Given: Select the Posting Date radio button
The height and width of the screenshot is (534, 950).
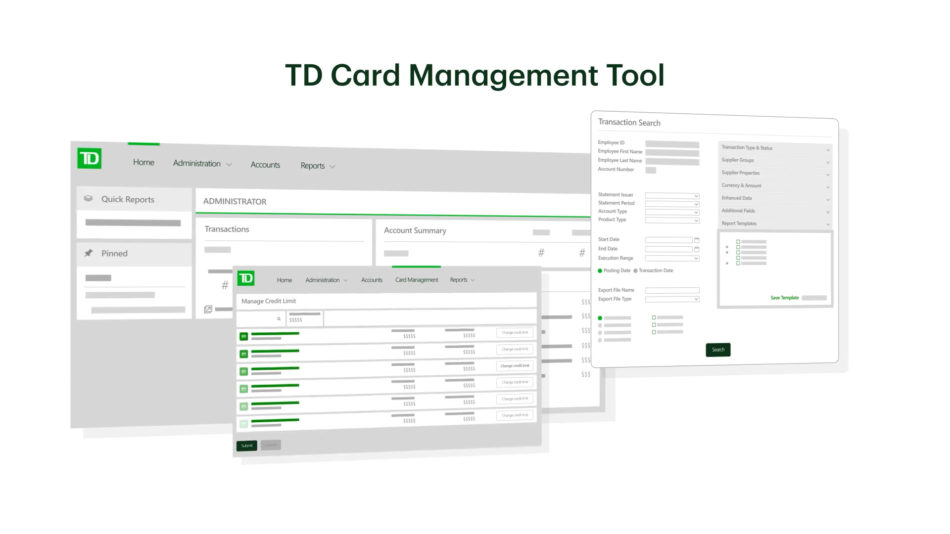Looking at the screenshot, I should pos(600,271).
